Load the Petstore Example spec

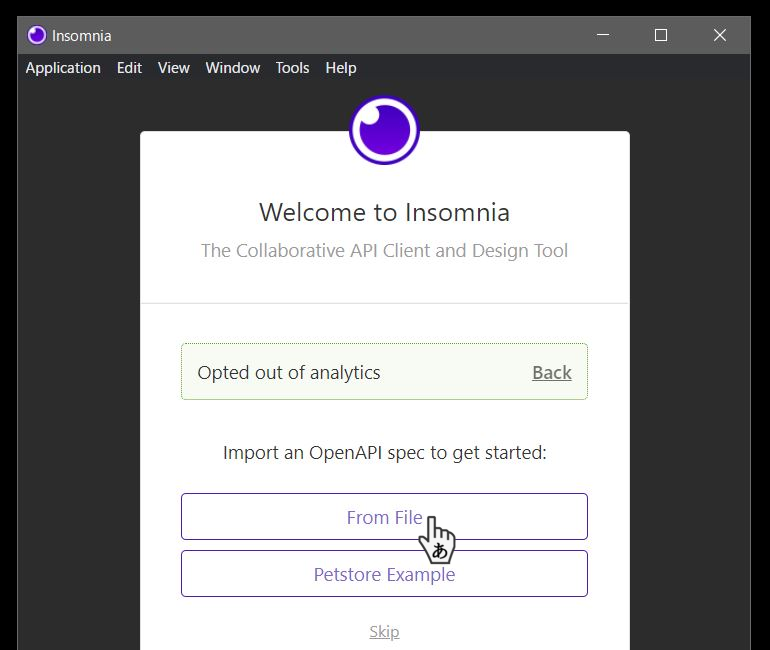click(x=384, y=573)
